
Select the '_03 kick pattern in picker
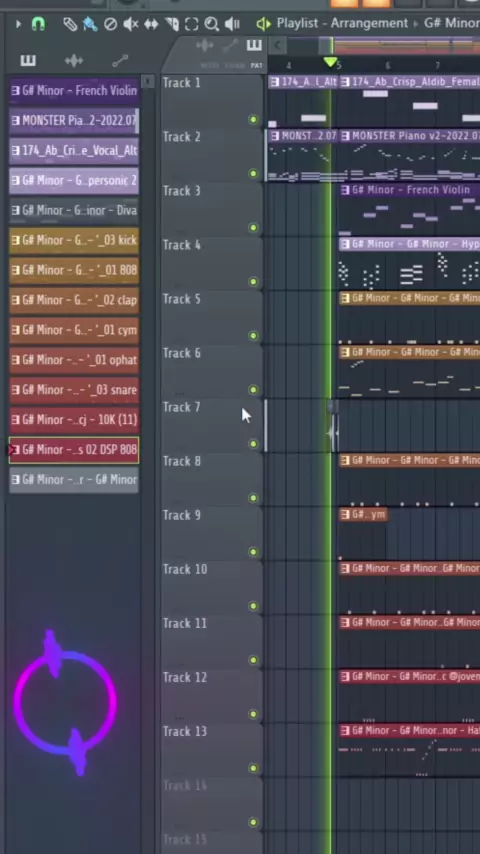point(74,240)
